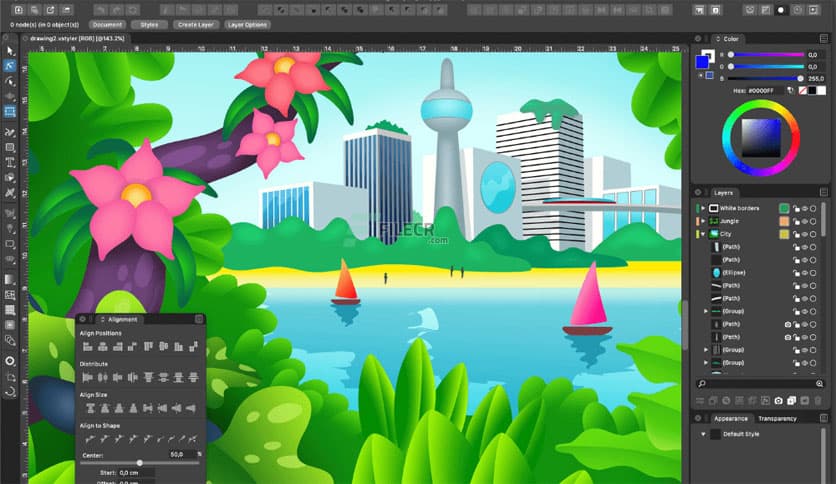Click target circle of White borders layer
The width and height of the screenshot is (836, 484).
(813, 208)
